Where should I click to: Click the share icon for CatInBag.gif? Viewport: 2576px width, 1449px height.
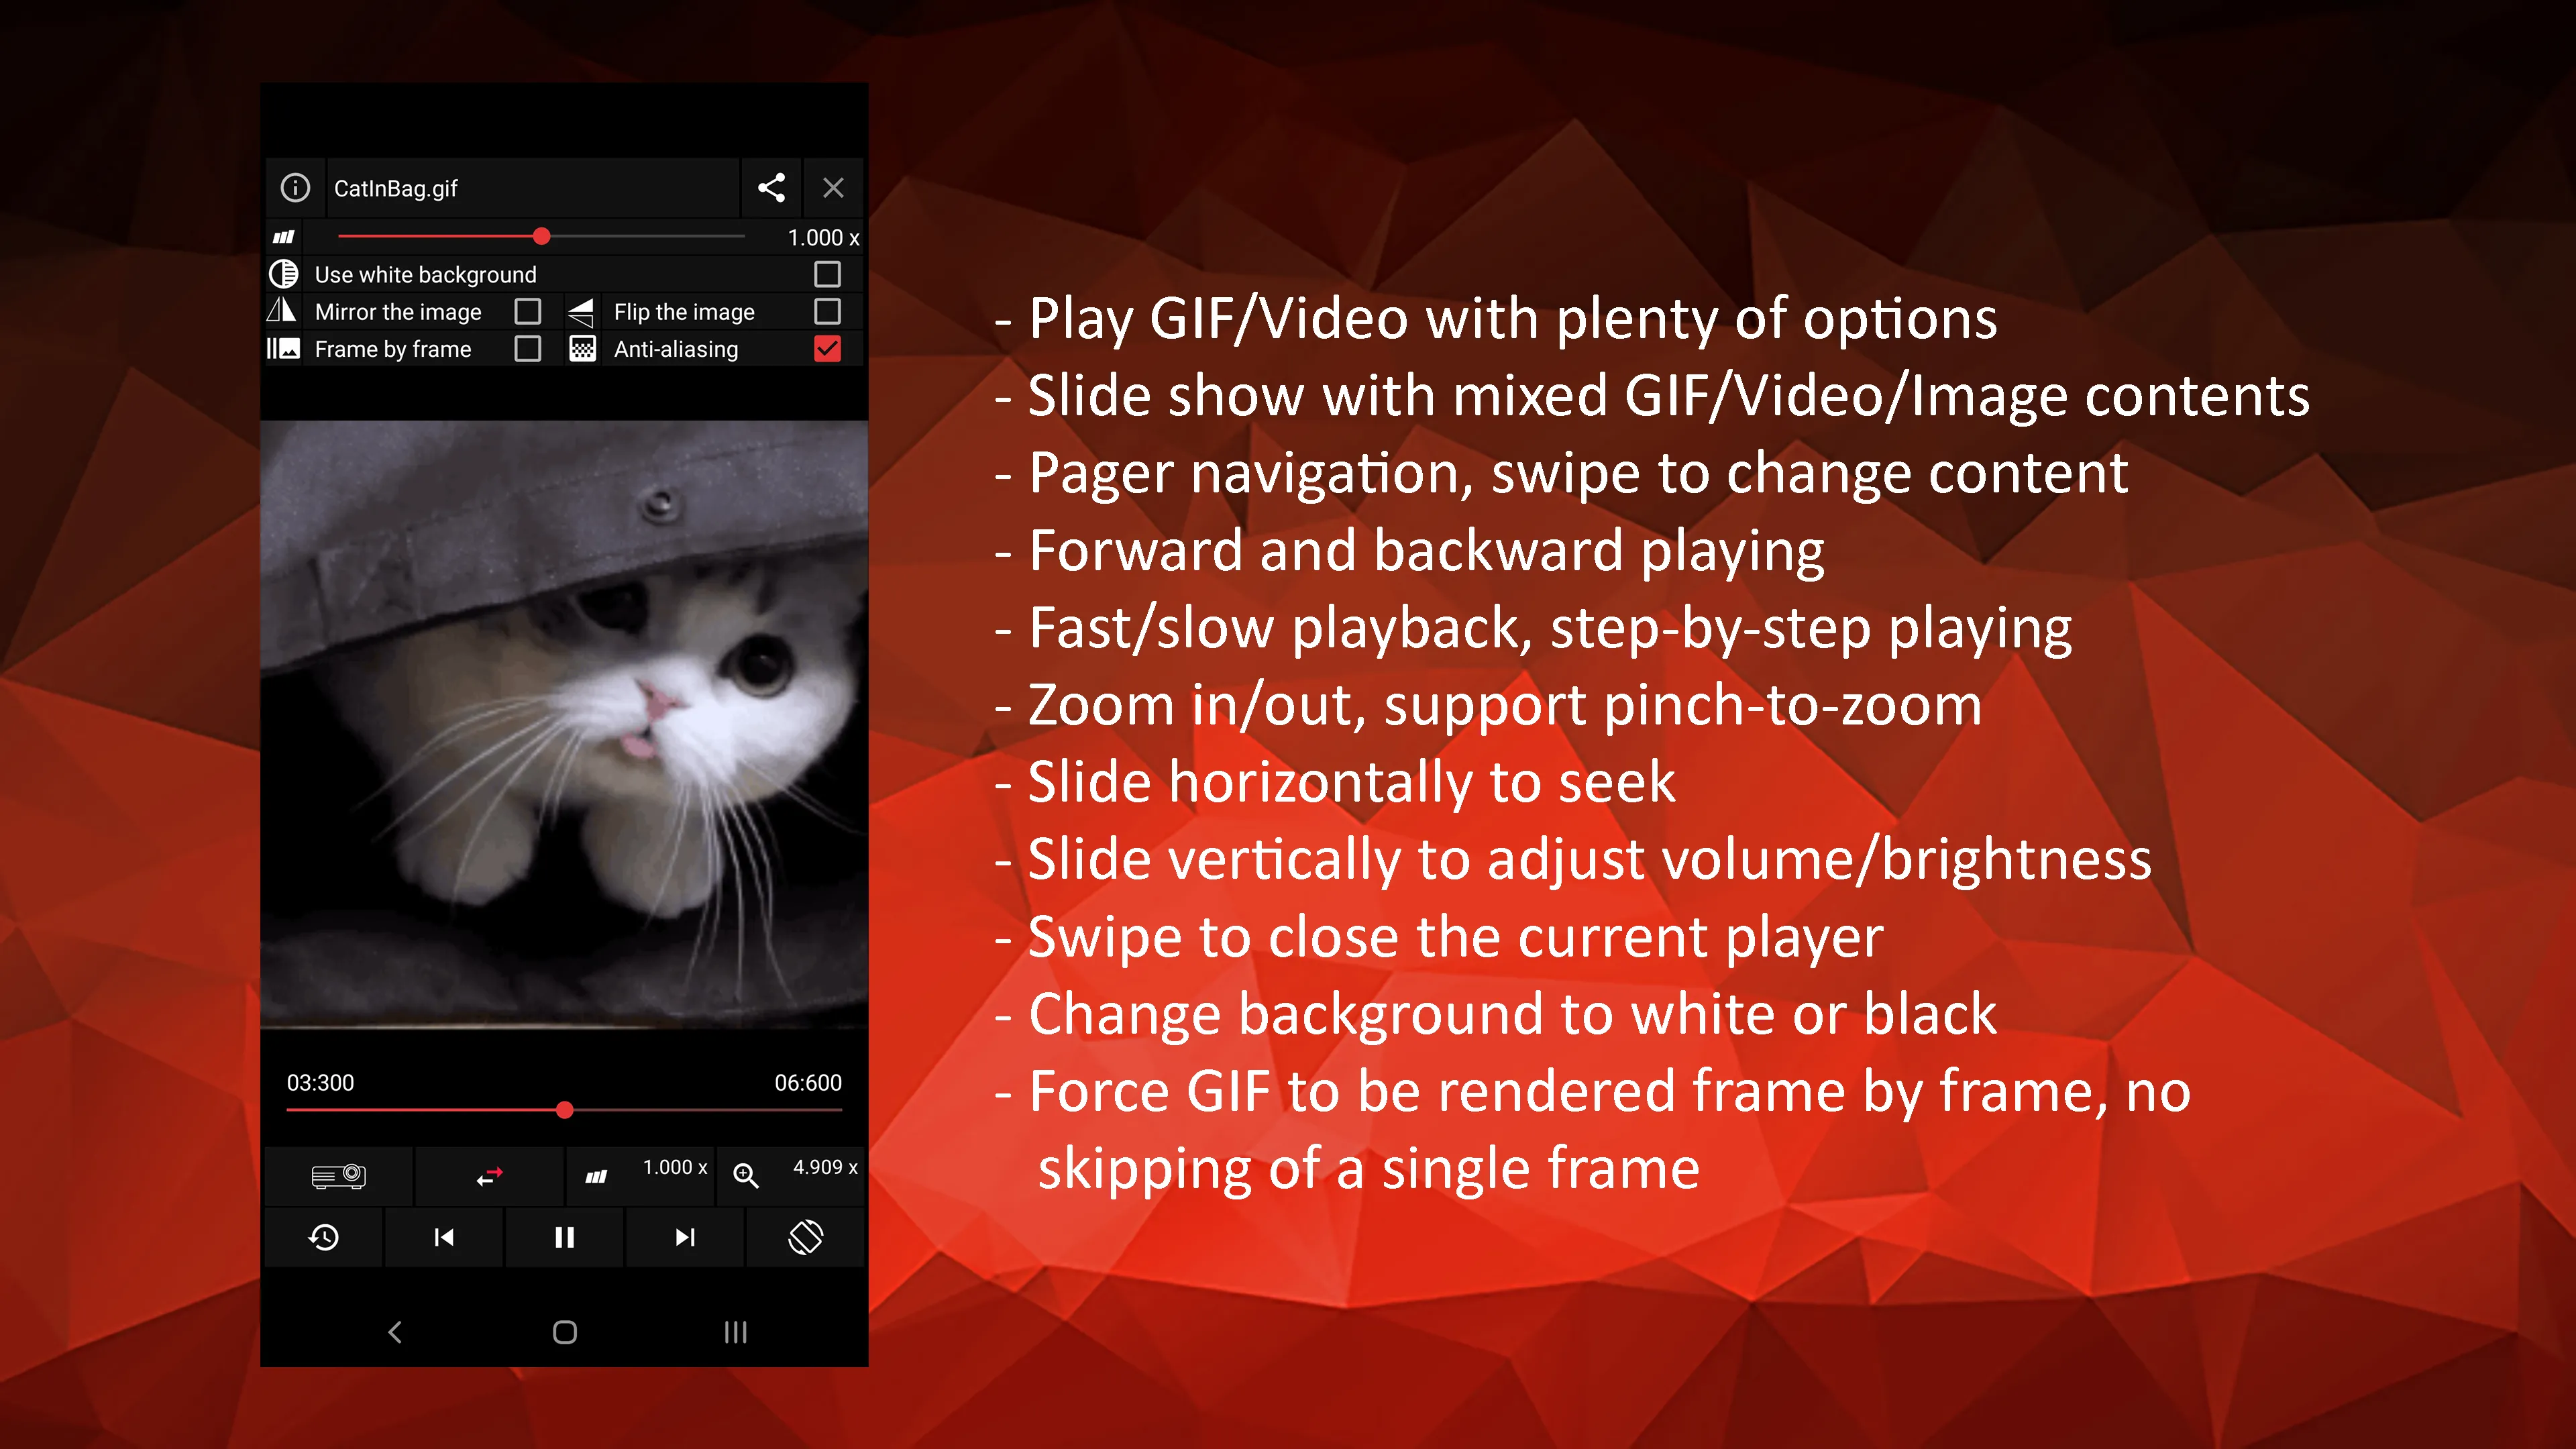click(771, 186)
